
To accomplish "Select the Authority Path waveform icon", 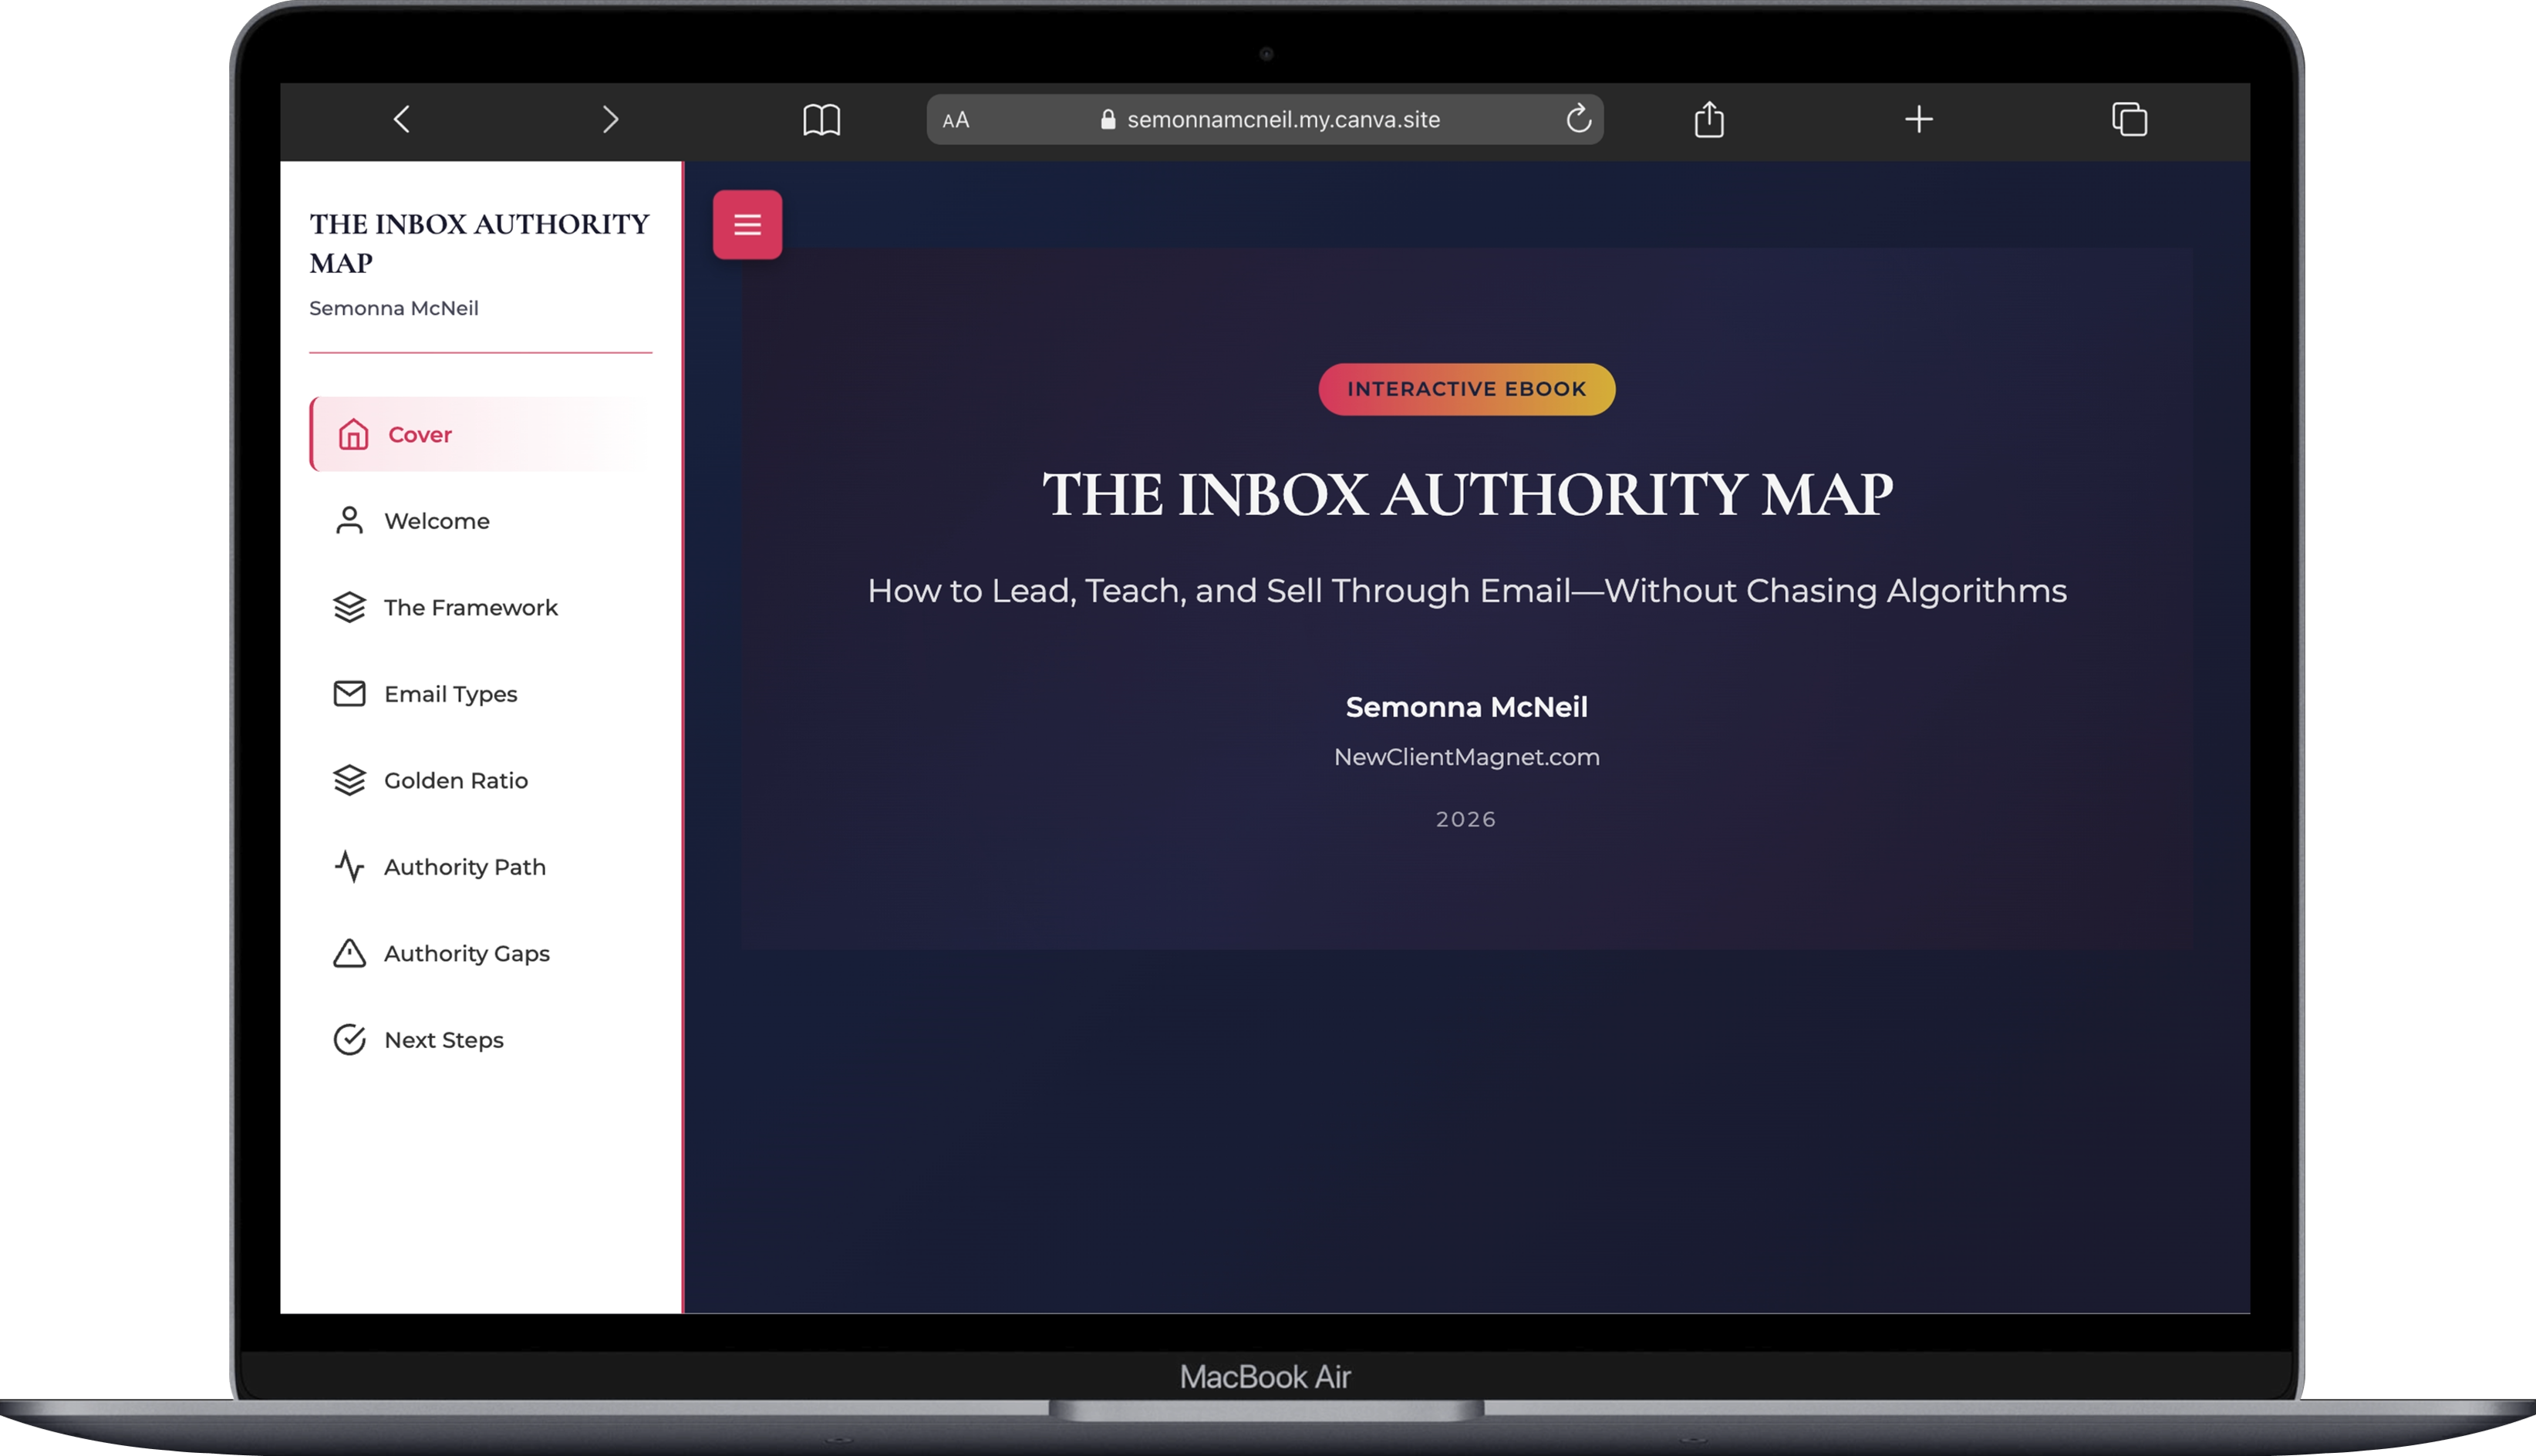I will point(349,866).
